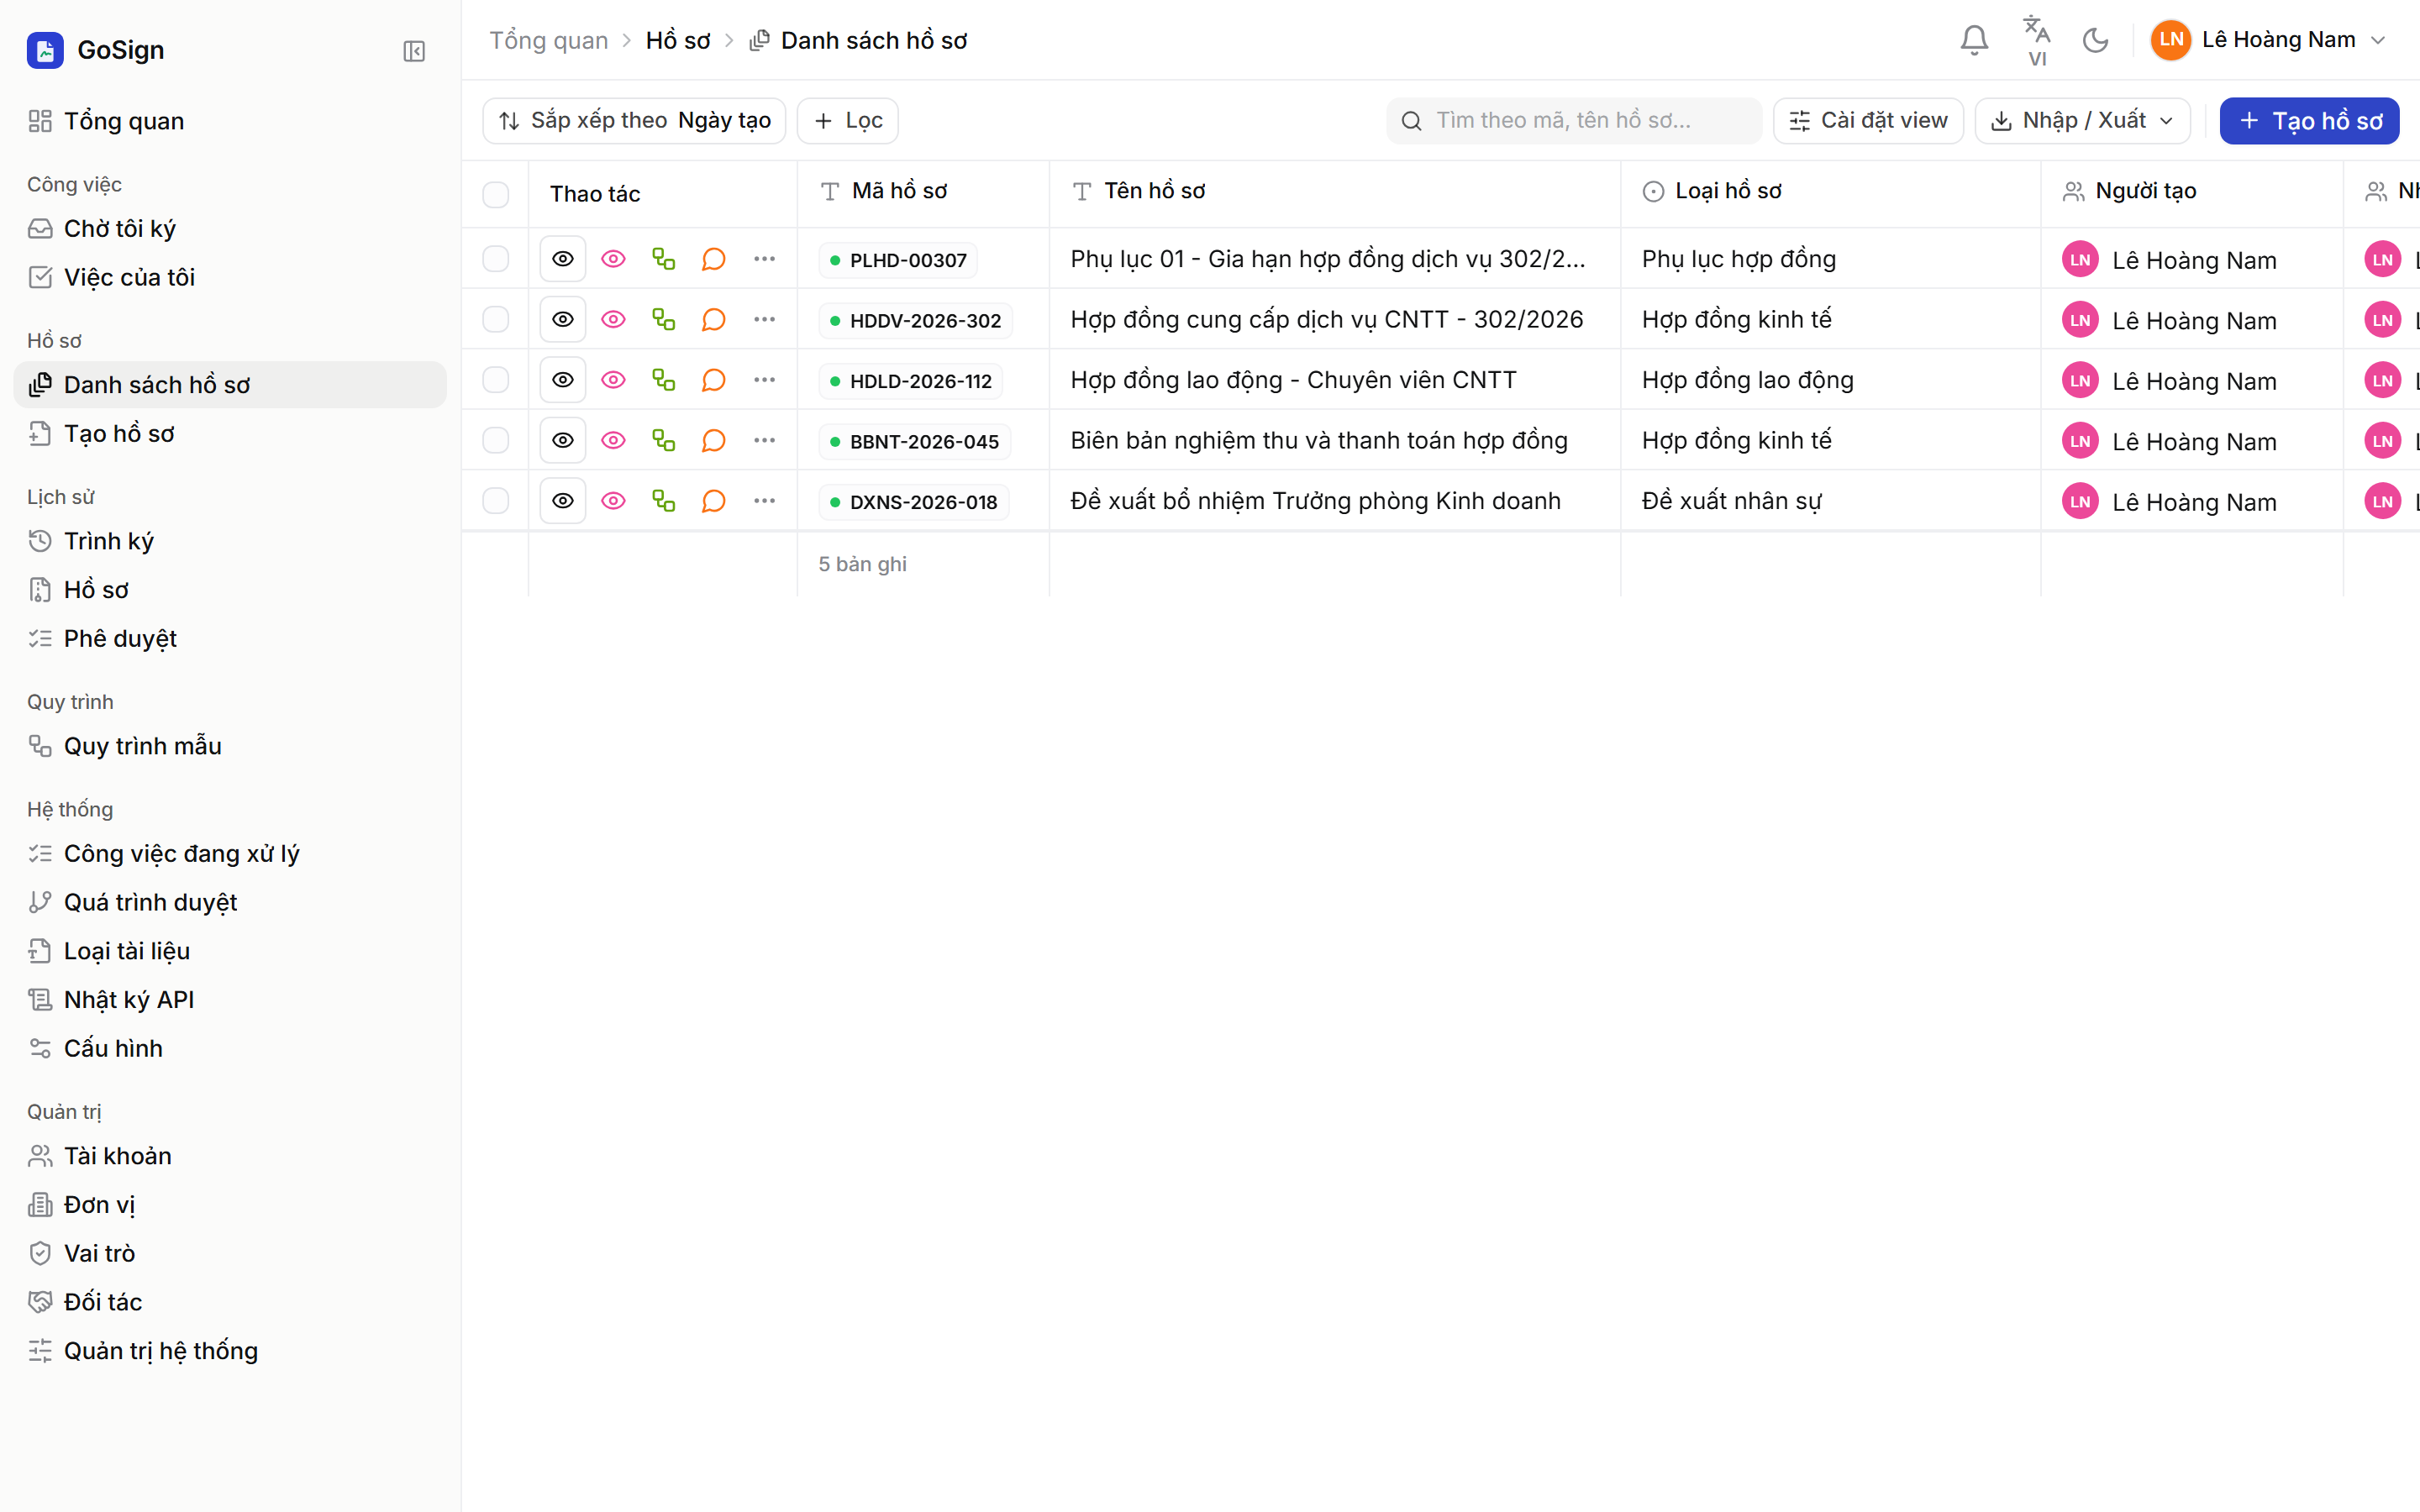The height and width of the screenshot is (1512, 2420).
Task: Click comment icon in HDDV-2026-302 row
Action: (713, 319)
